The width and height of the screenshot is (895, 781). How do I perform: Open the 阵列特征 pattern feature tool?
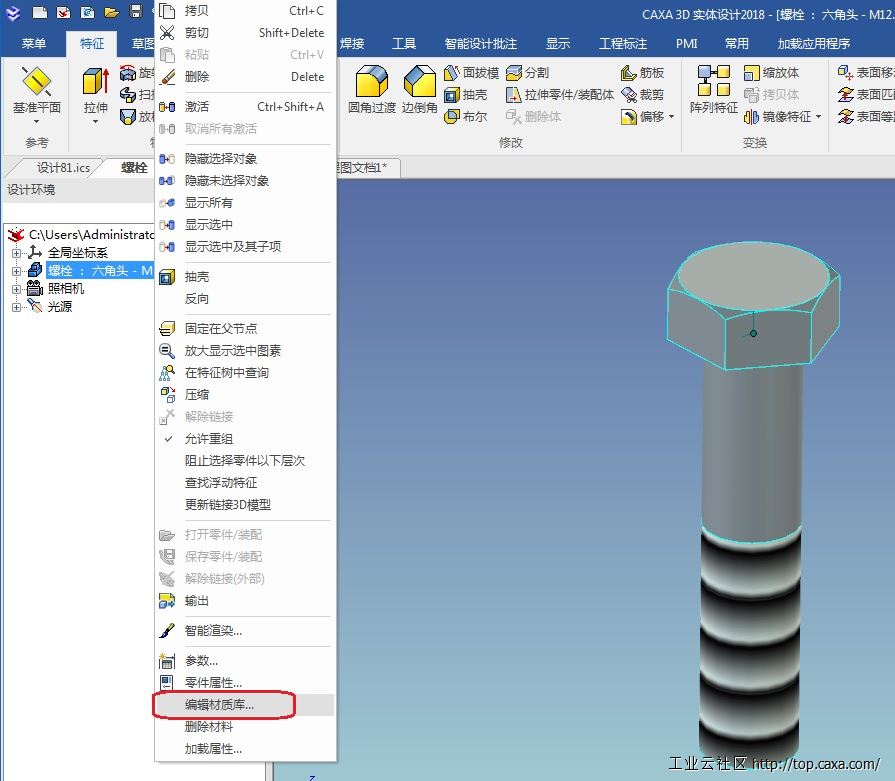713,82
